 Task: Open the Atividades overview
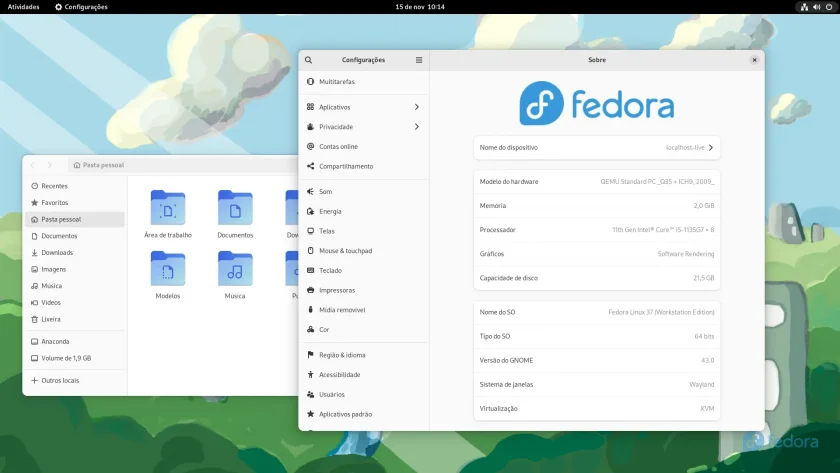click(x=24, y=7)
